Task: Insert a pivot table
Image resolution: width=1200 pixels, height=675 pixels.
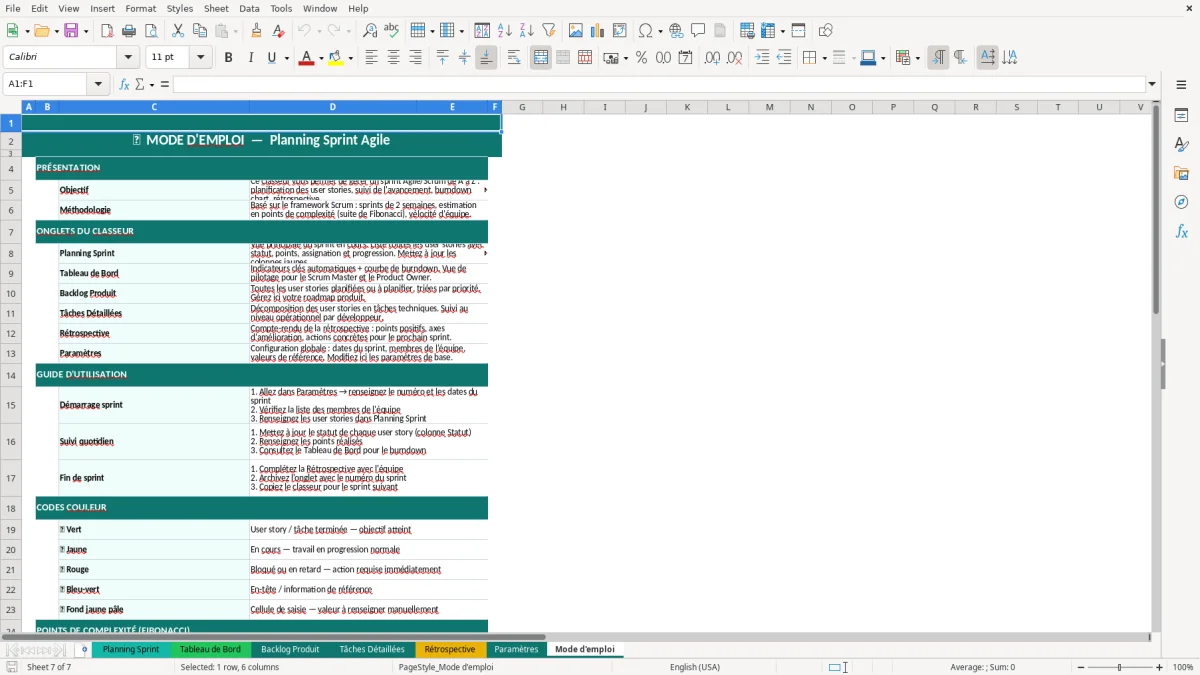Action: [x=620, y=31]
